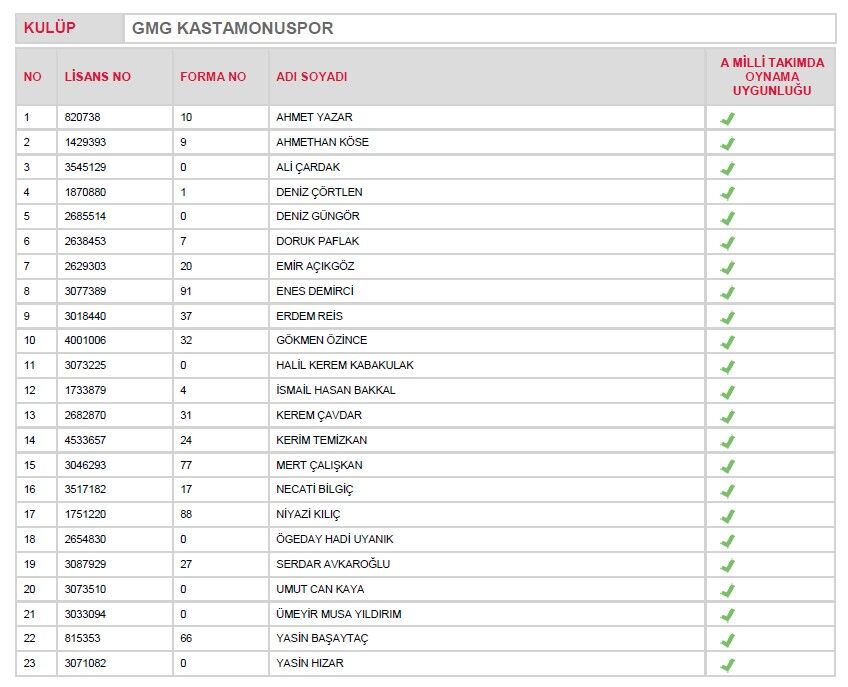Select the name AHMETHAN KÖSE
The height and width of the screenshot is (687, 848).
(322, 142)
